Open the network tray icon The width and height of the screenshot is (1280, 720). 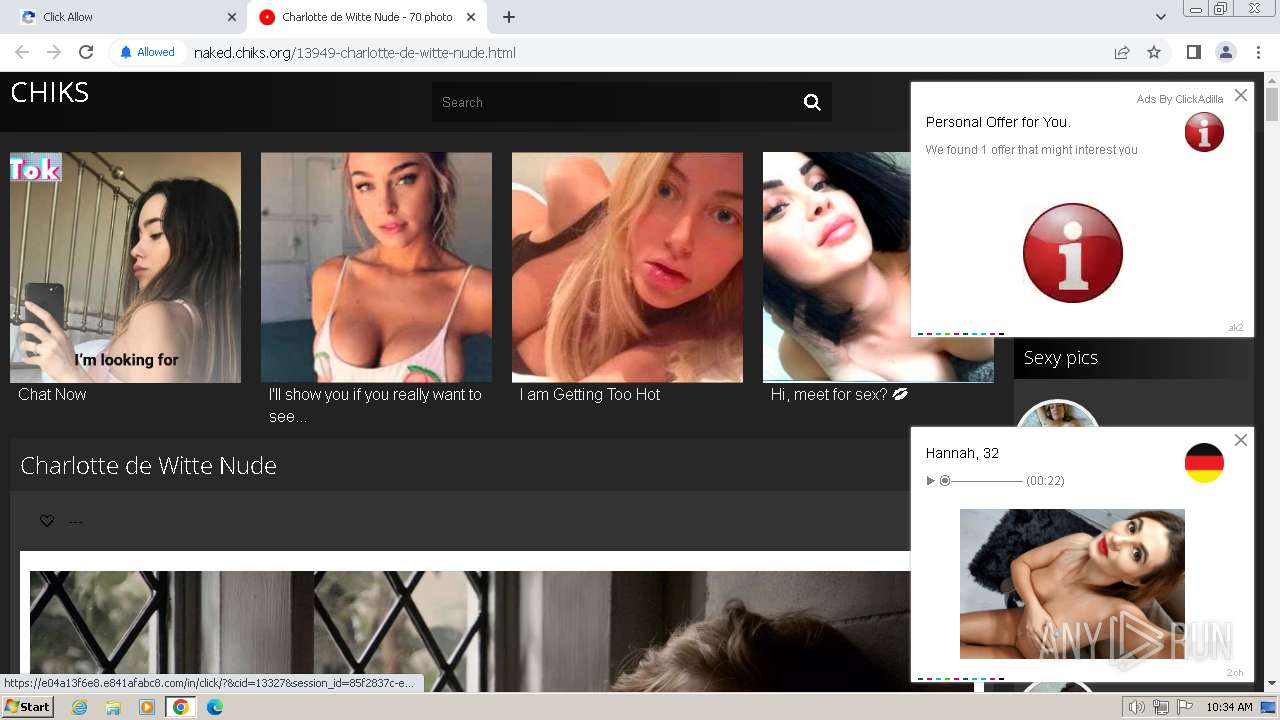coord(1160,707)
